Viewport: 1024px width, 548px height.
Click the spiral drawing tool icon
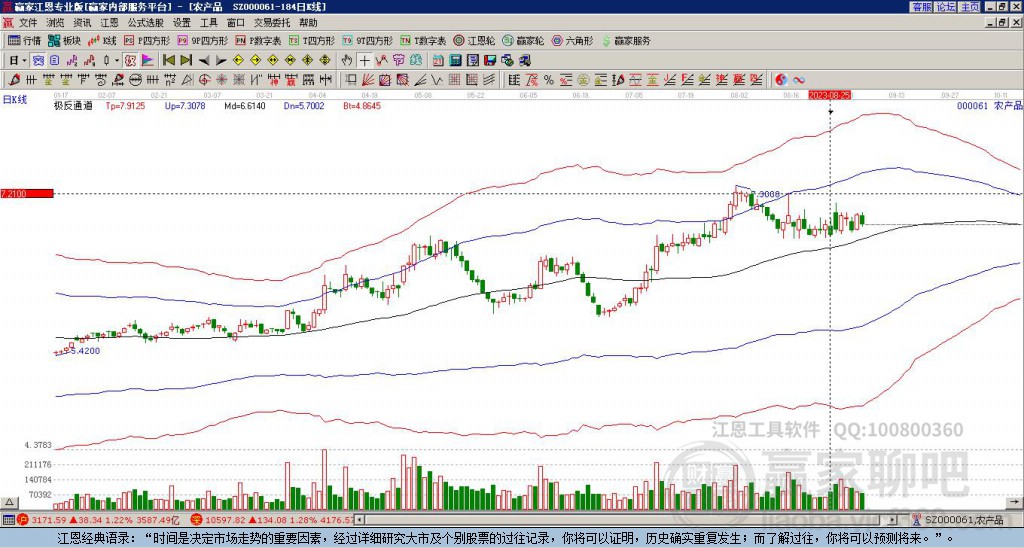101,80
